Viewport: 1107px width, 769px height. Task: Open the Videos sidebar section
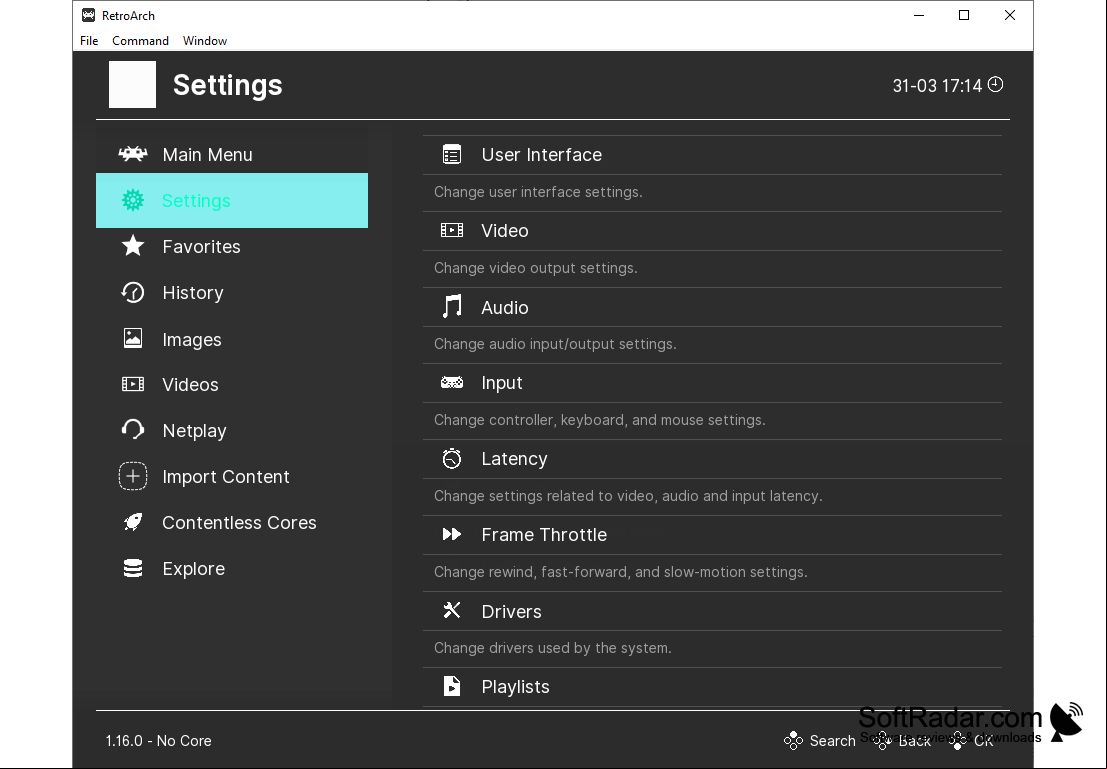[x=232, y=384]
